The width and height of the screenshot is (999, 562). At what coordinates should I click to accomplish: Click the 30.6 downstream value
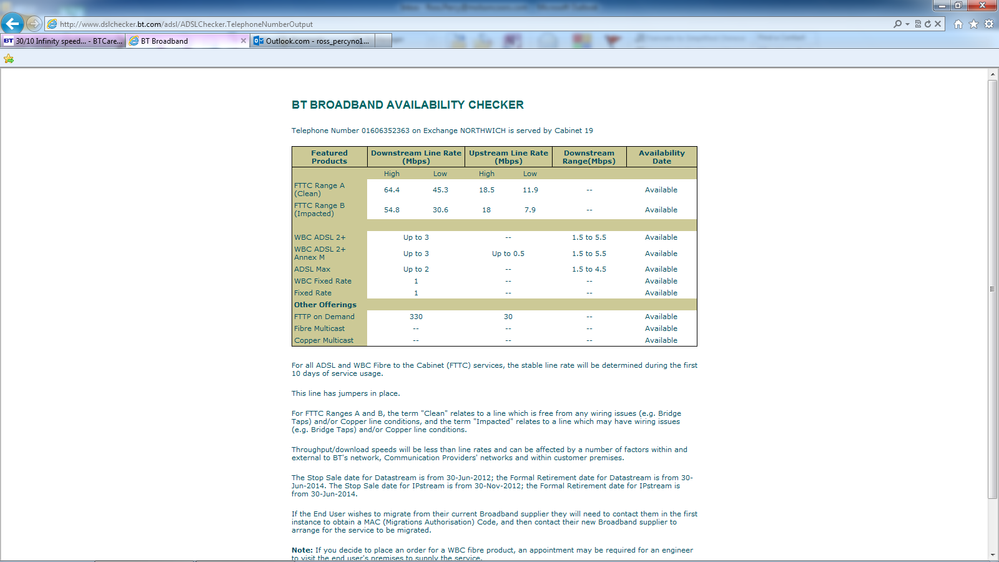(440, 210)
